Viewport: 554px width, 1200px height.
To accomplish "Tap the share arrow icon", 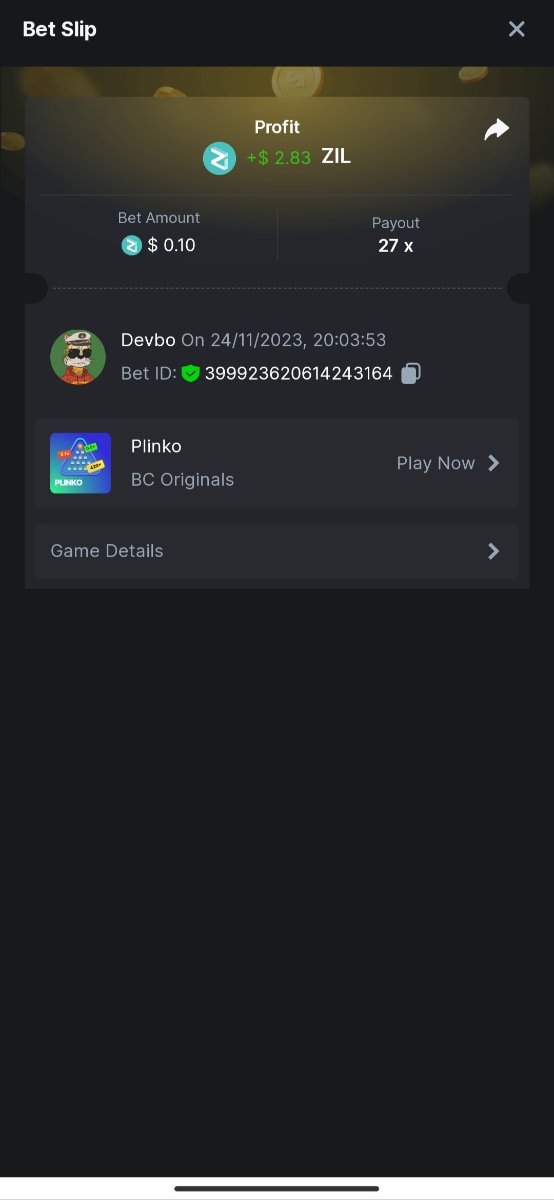I will point(497,130).
